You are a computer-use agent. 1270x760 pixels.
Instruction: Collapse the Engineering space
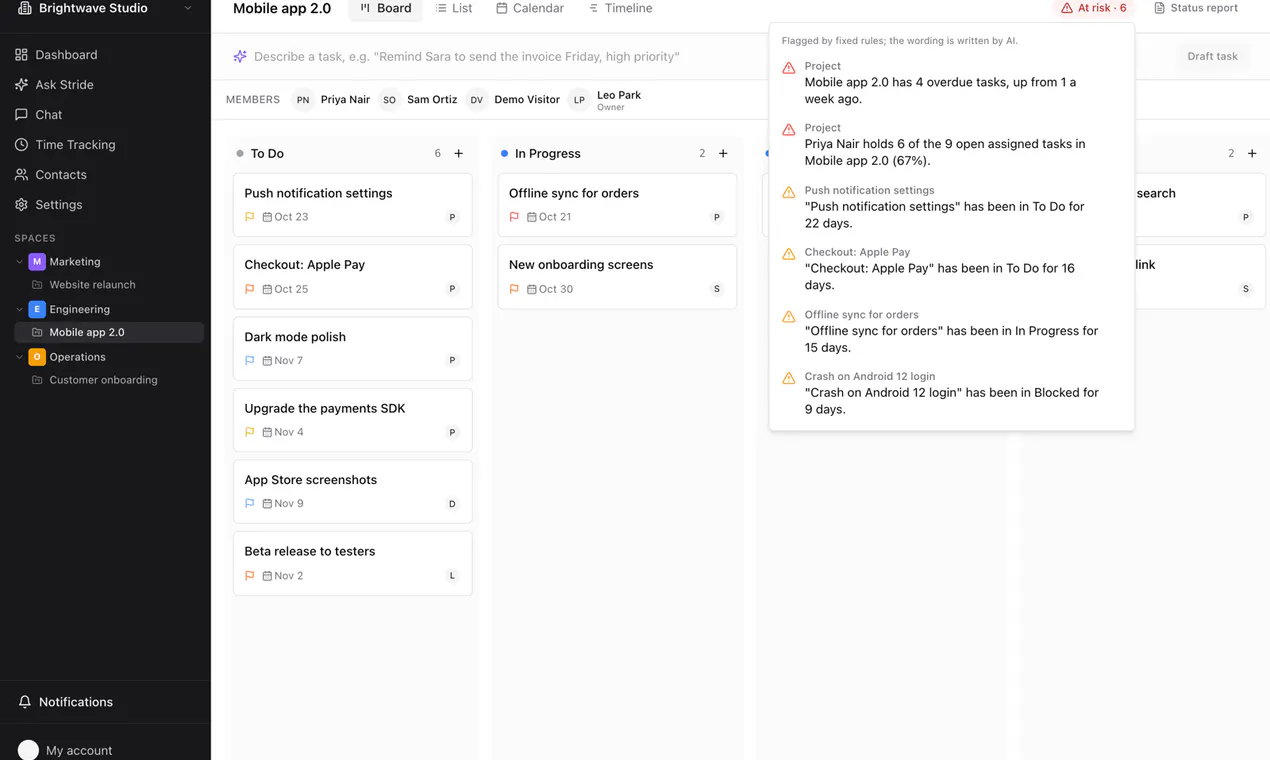(19, 309)
